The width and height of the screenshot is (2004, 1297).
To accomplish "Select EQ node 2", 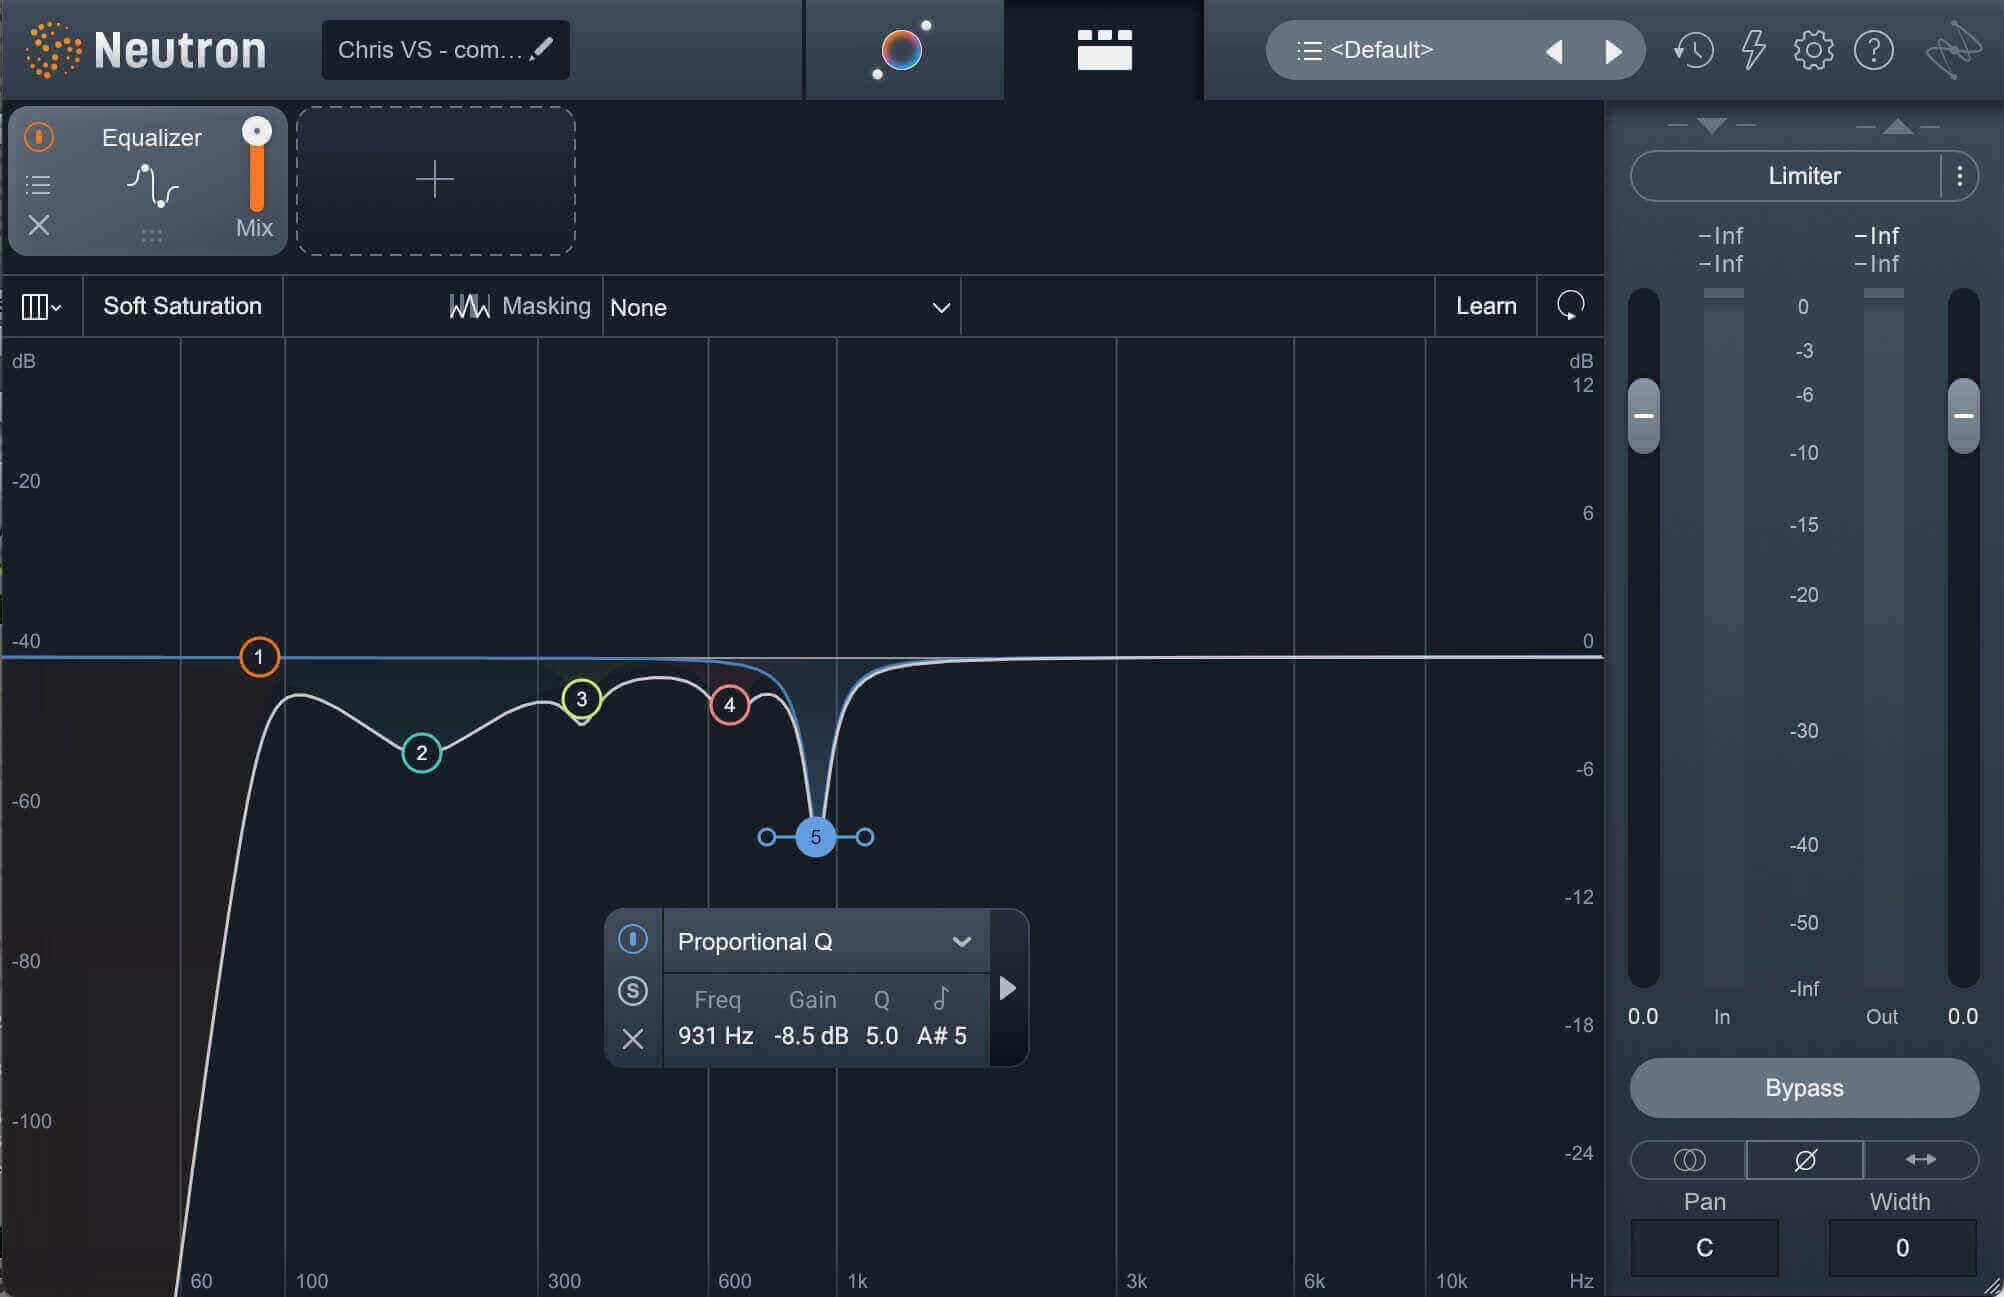I will (422, 753).
